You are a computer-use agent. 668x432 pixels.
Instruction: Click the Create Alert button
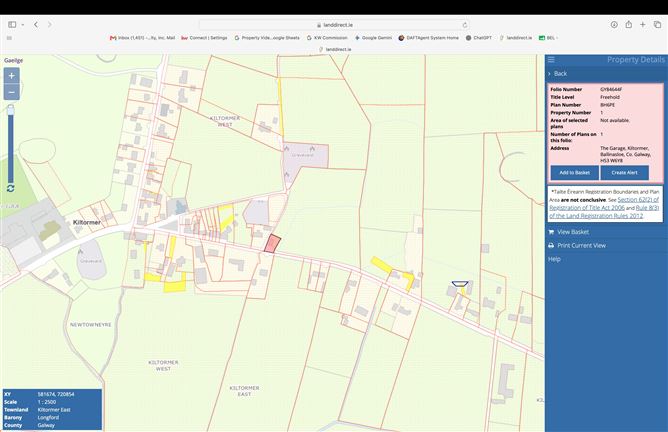click(625, 173)
